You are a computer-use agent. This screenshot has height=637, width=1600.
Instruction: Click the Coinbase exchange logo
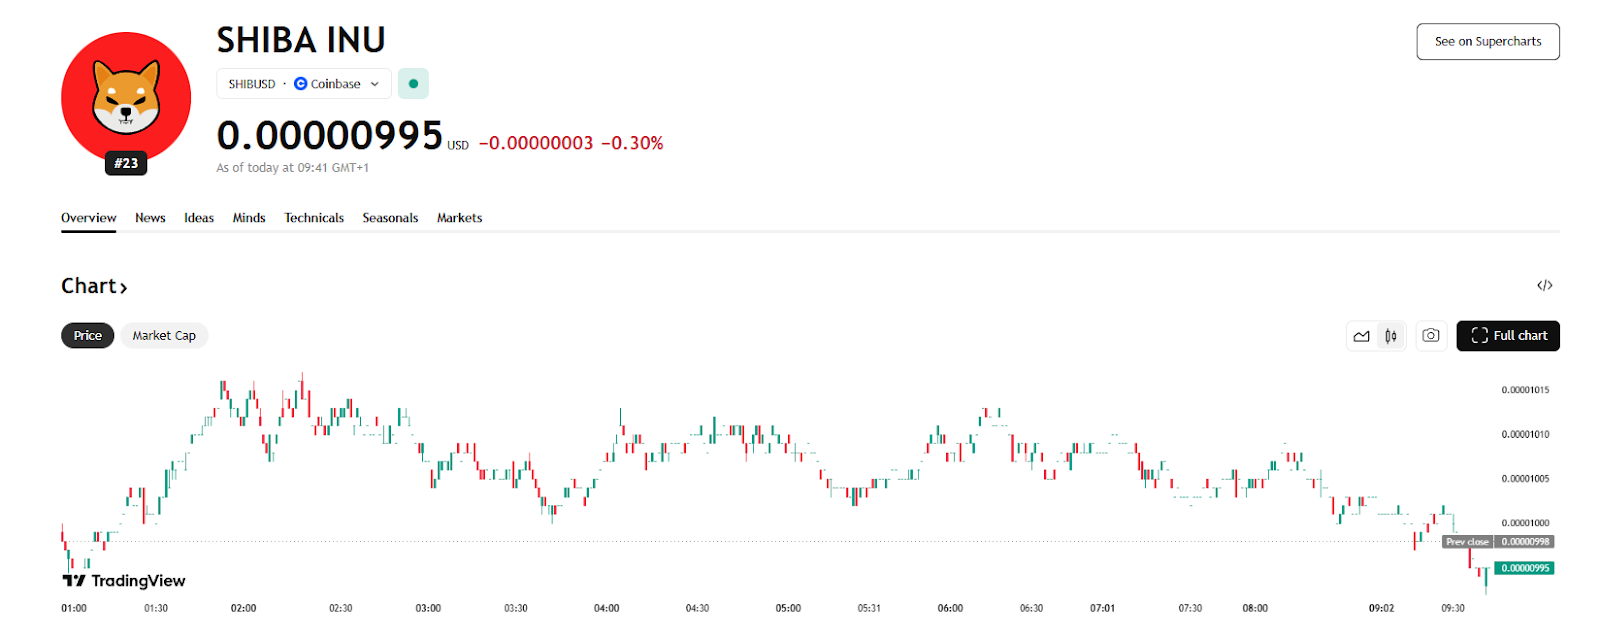click(x=300, y=84)
